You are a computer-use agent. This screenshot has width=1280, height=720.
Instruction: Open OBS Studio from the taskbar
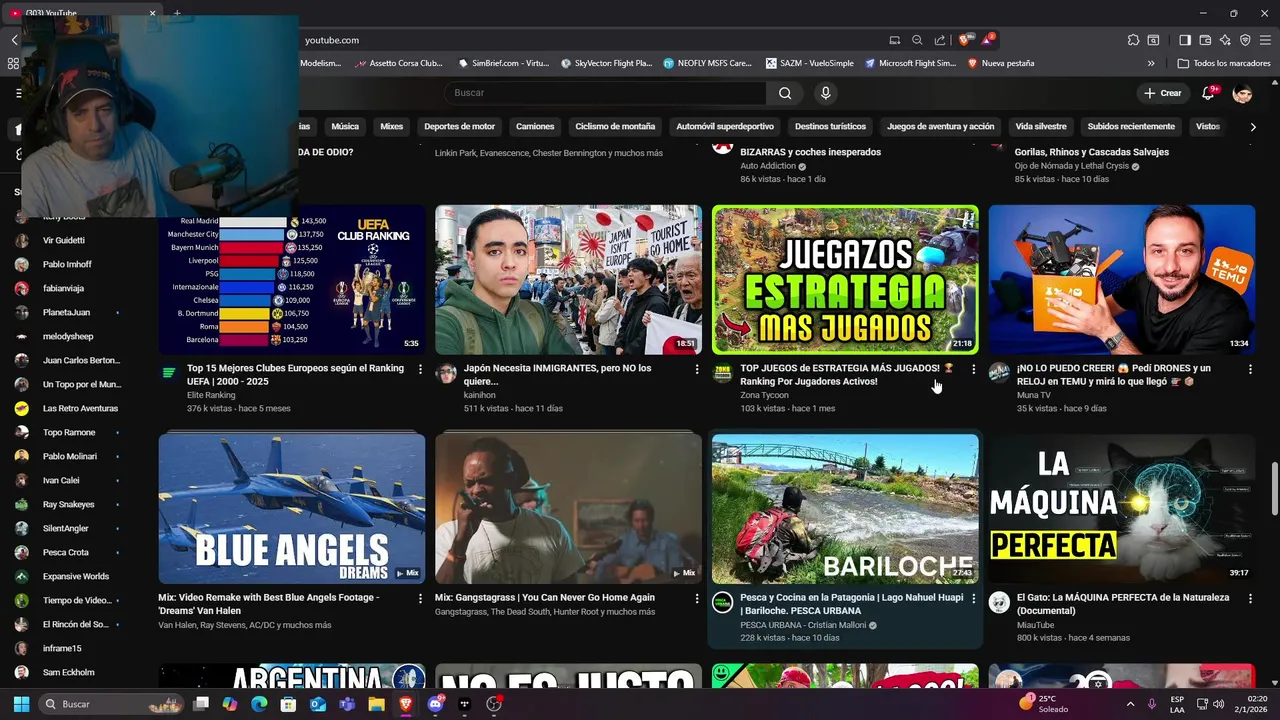(493, 704)
